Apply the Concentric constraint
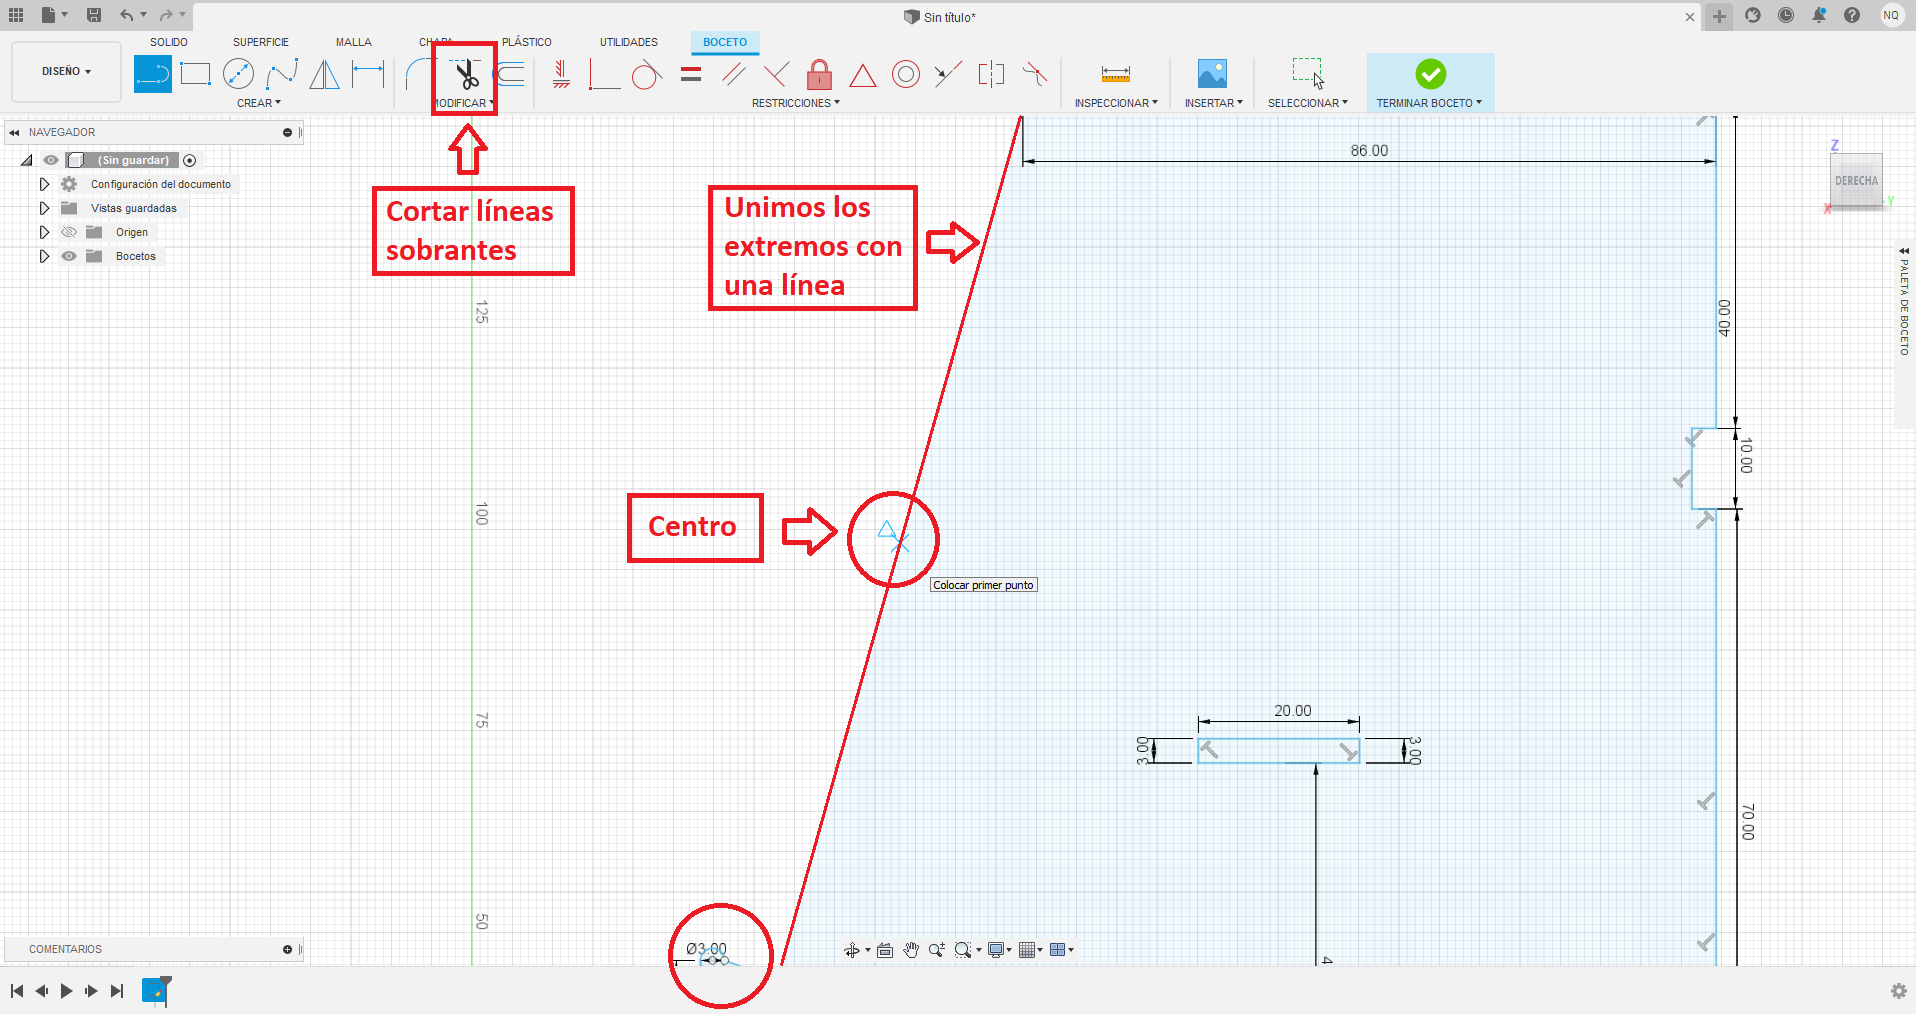This screenshot has width=1916, height=1014. click(x=906, y=74)
